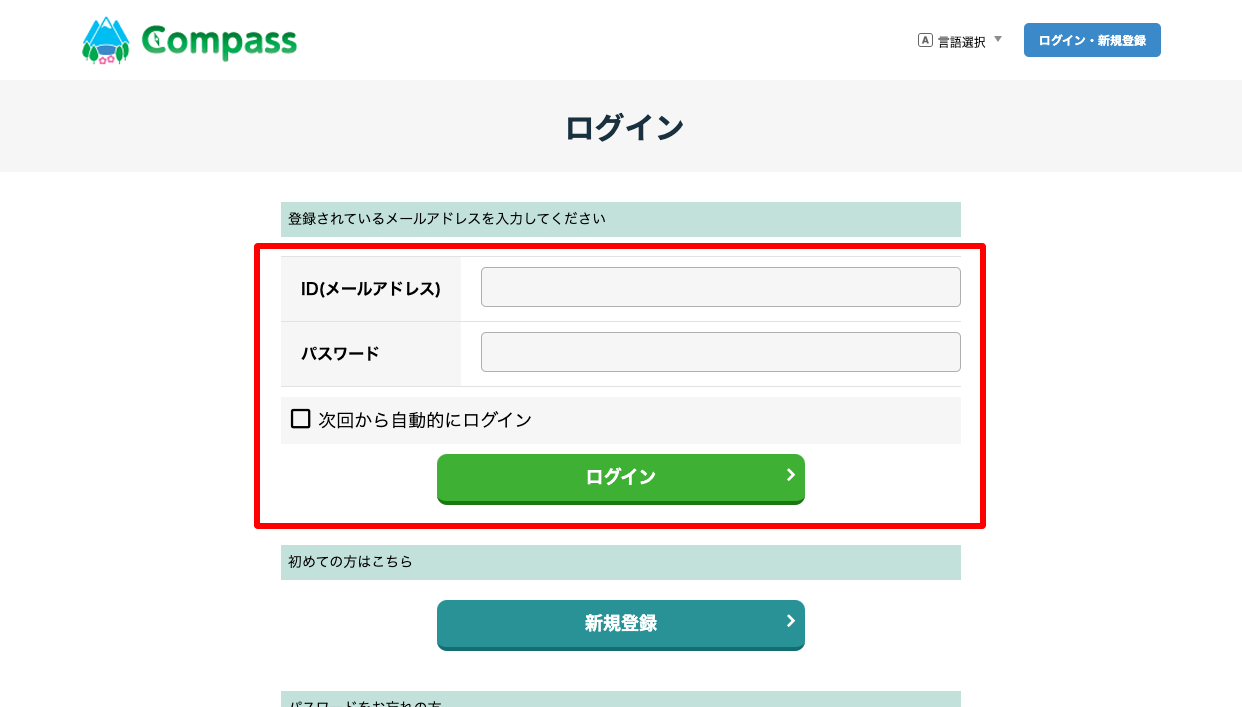Click the 初めての方はこちら section header
The image size is (1242, 707).
click(621, 562)
